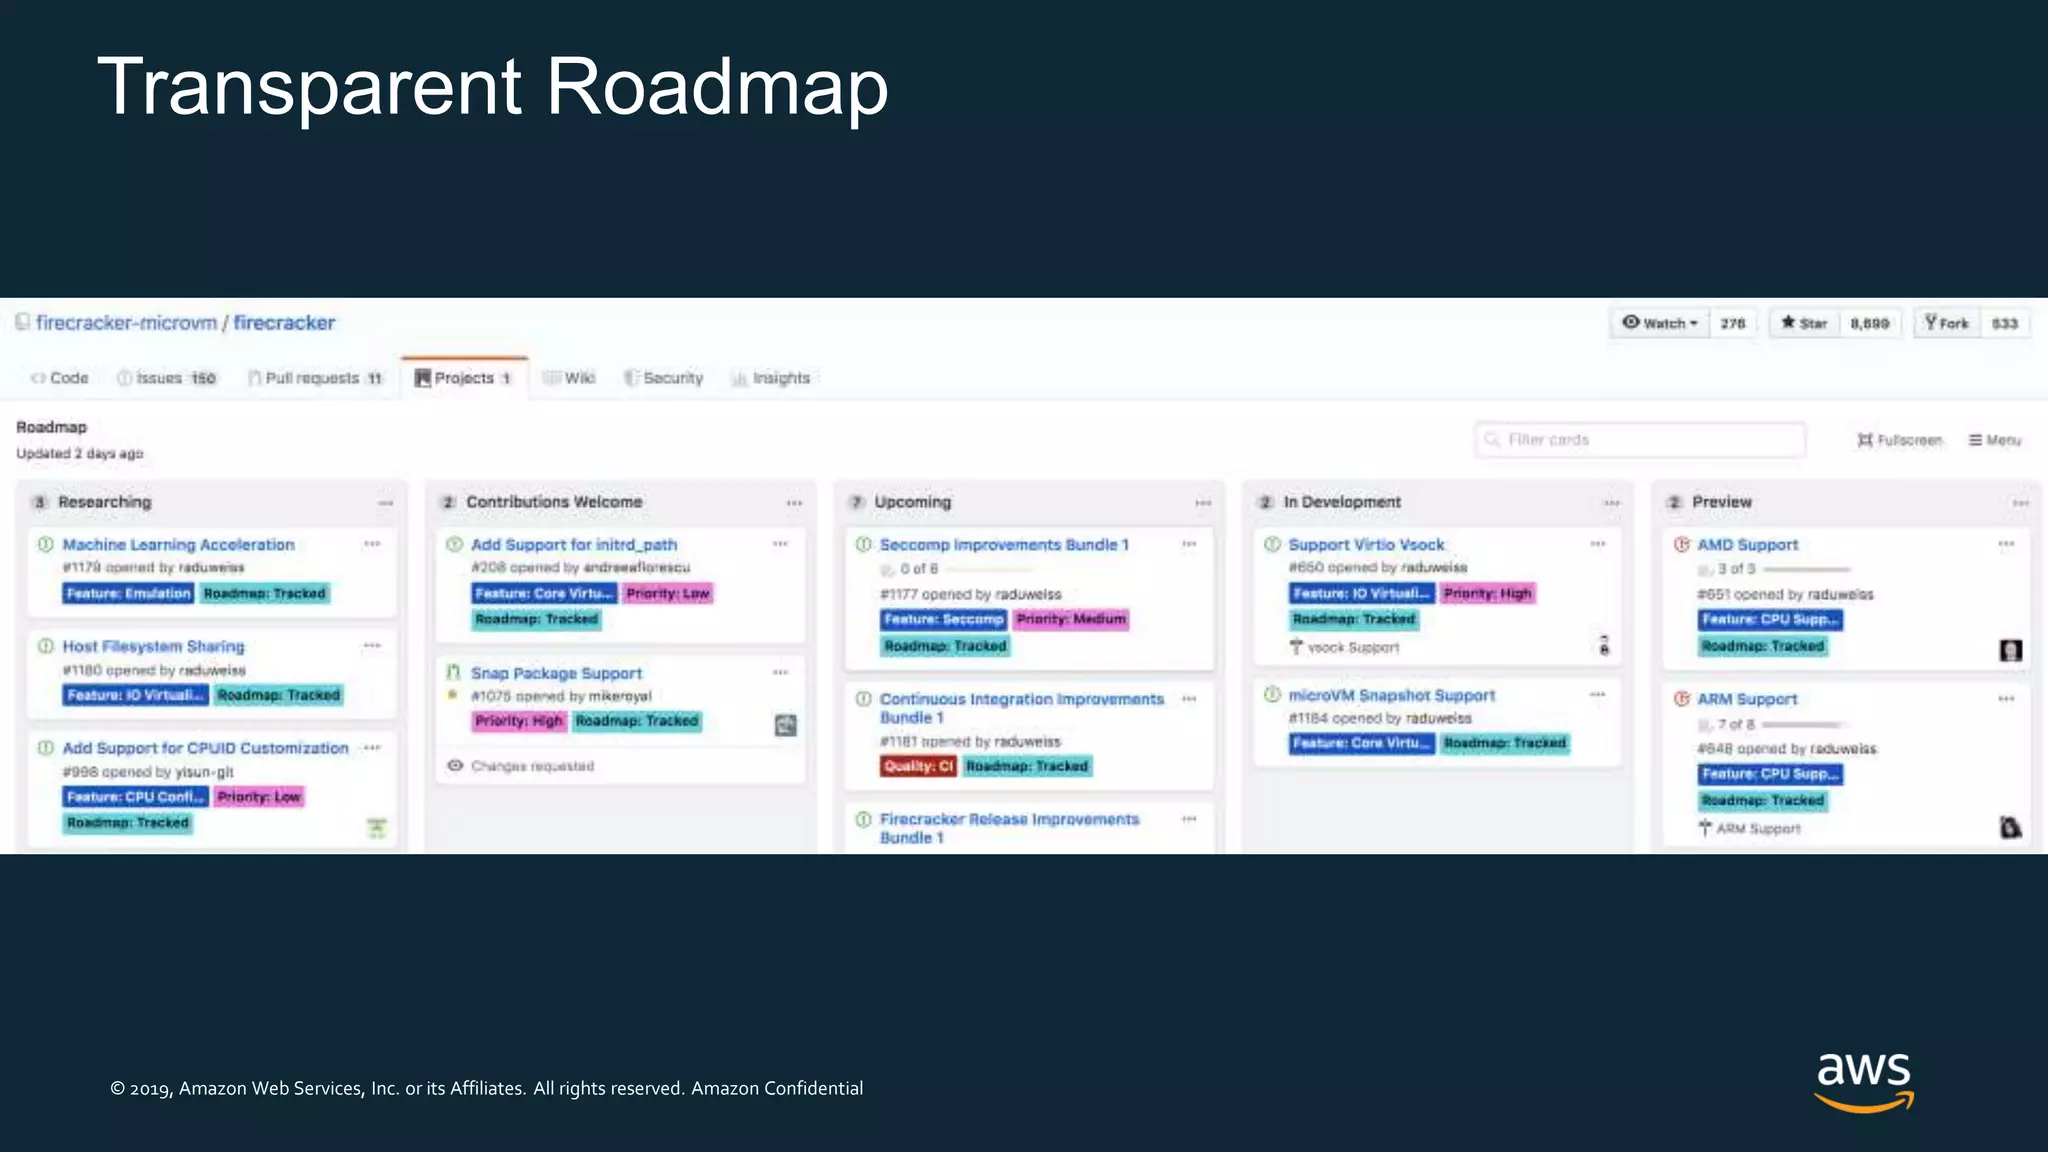Click the pull request icon on Snap Package Support
The width and height of the screenshot is (2048, 1152).
453,673
